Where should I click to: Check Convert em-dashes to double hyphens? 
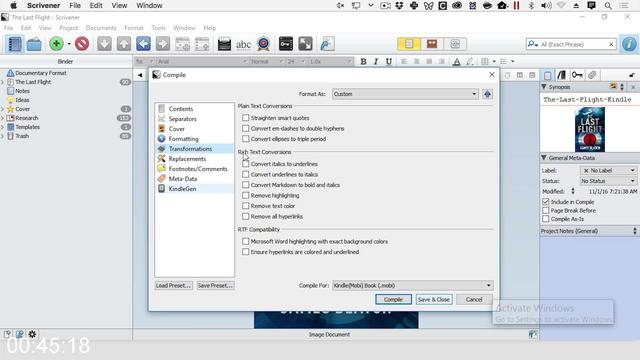click(x=245, y=129)
